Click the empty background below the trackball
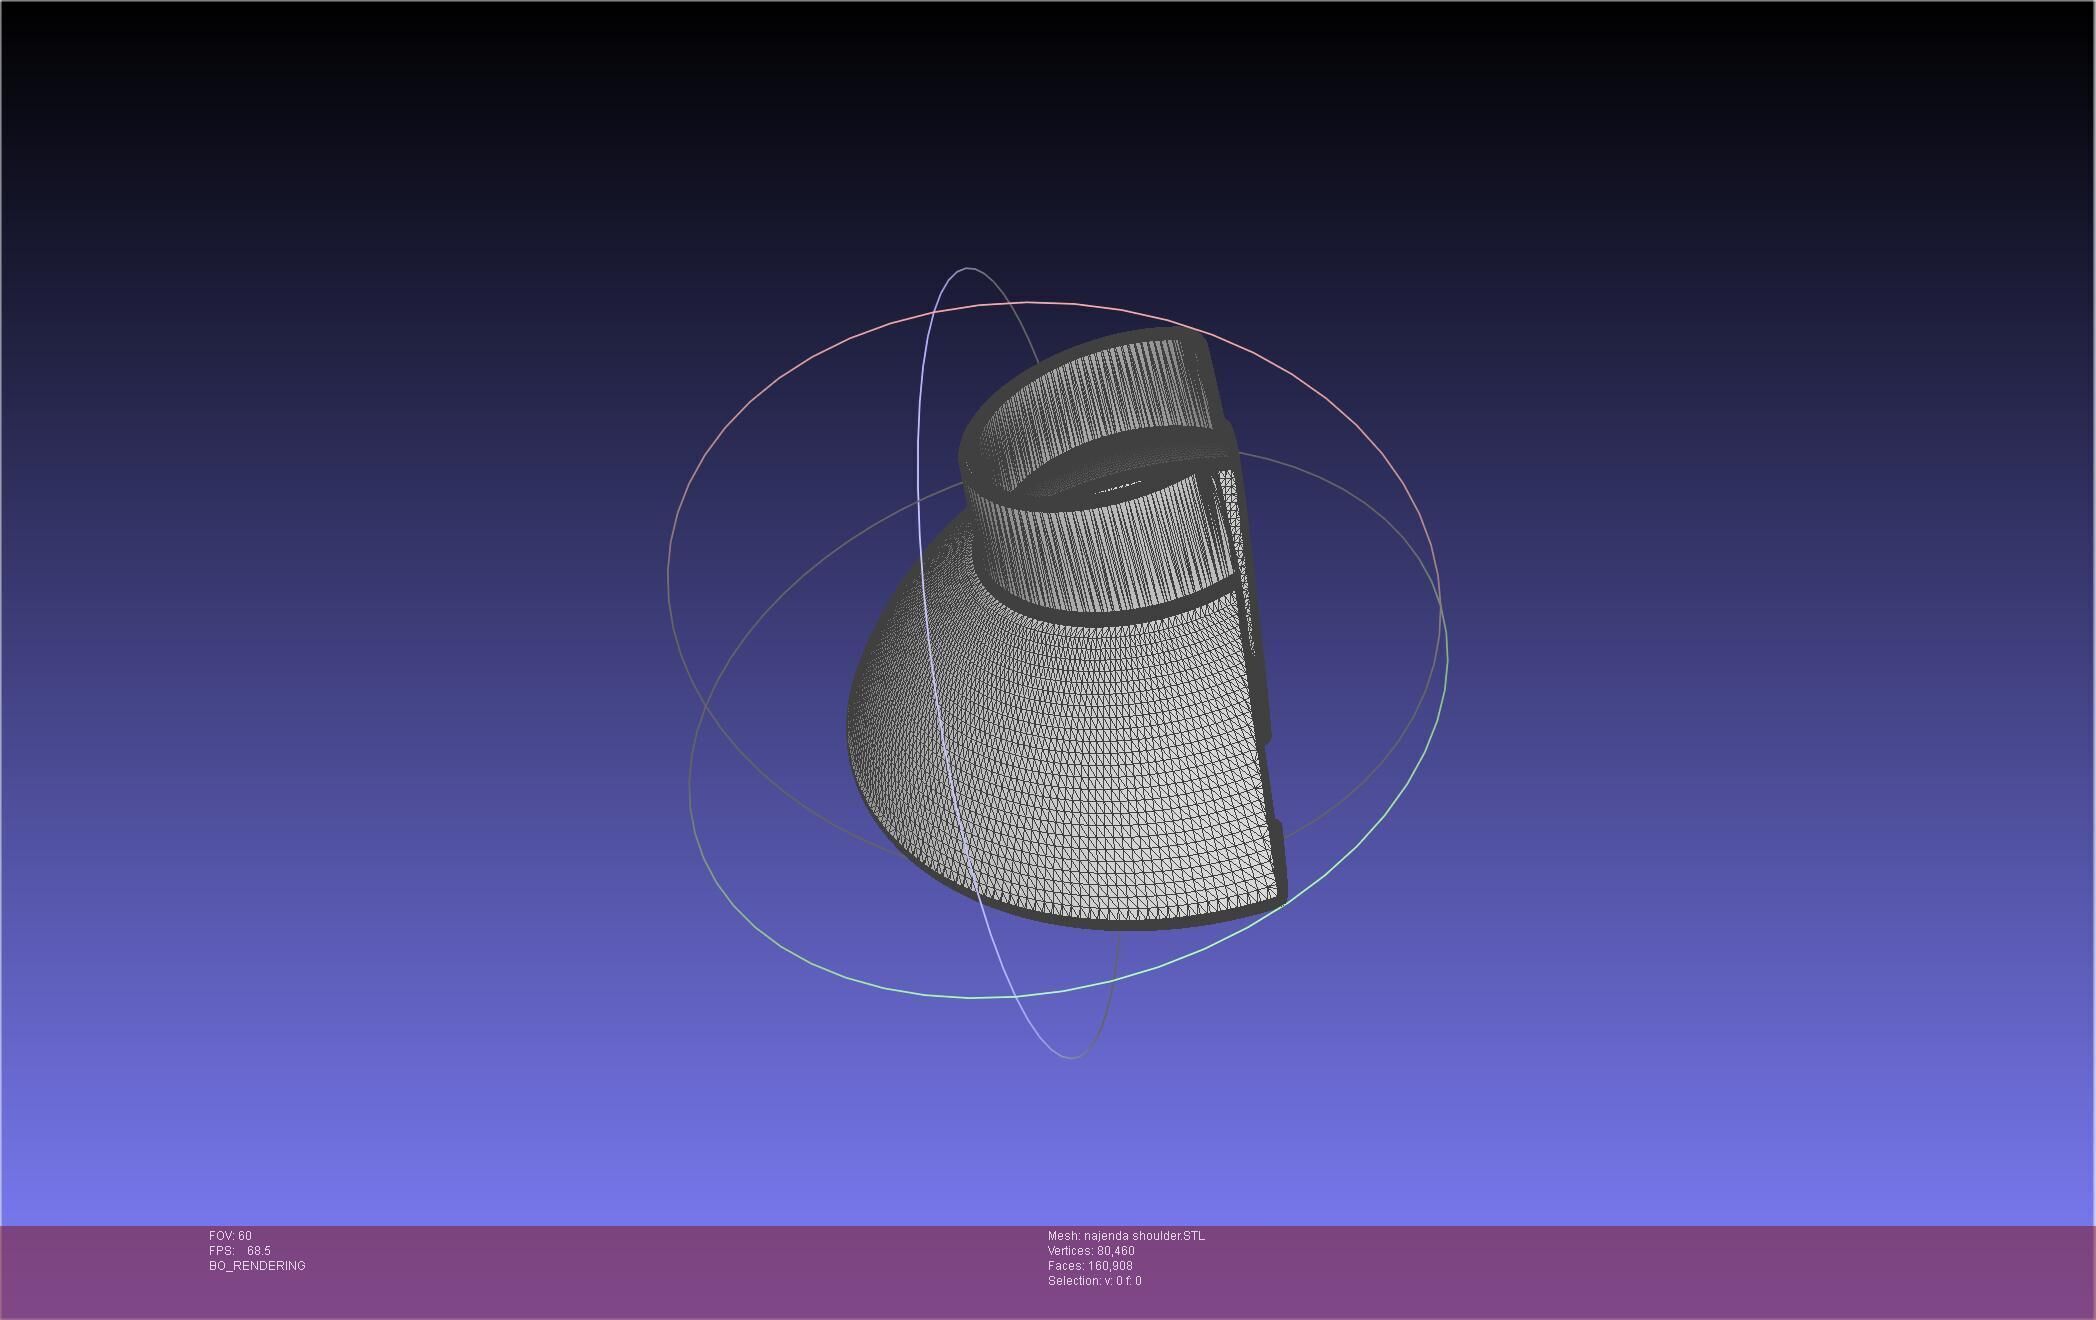The image size is (2096, 1320). (1050, 1140)
